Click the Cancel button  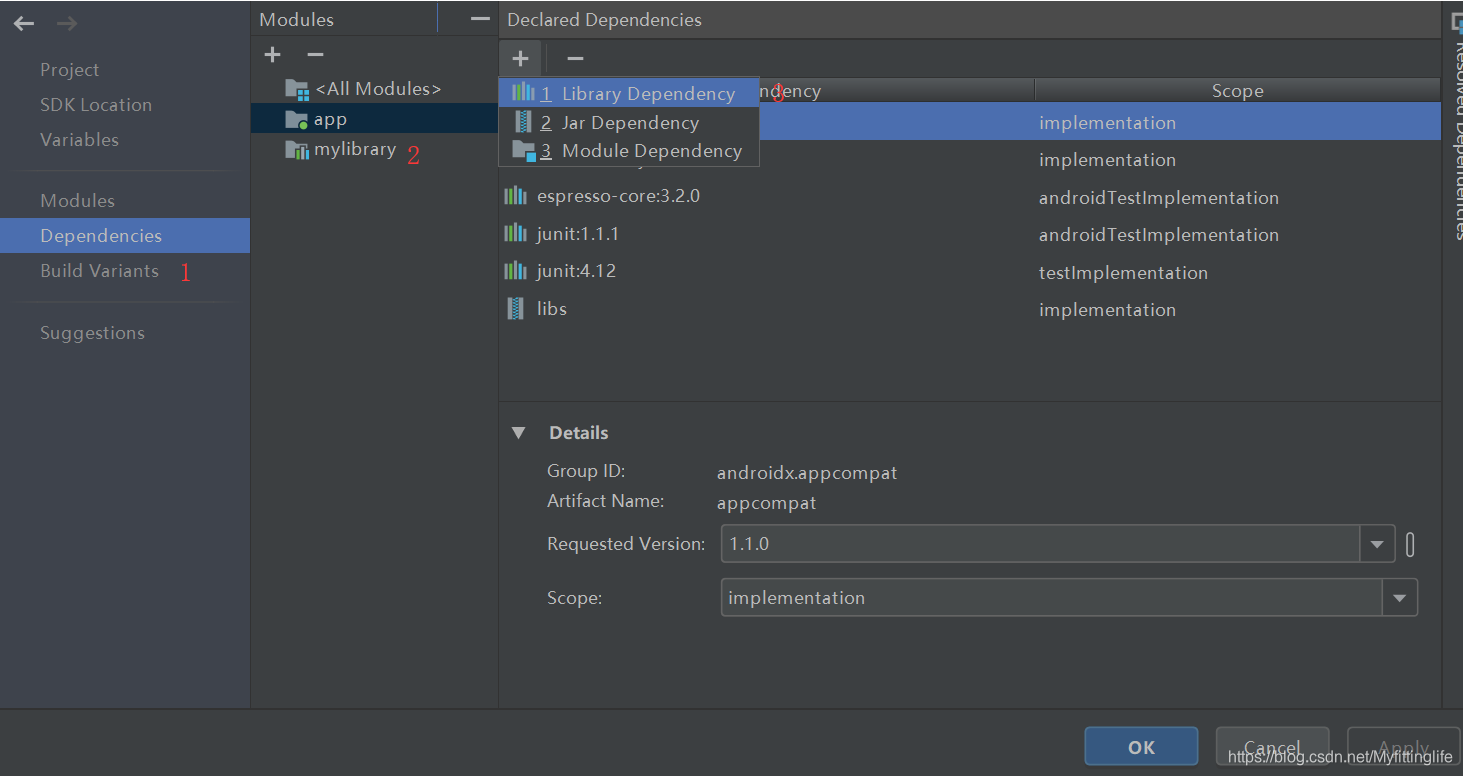tap(1272, 747)
